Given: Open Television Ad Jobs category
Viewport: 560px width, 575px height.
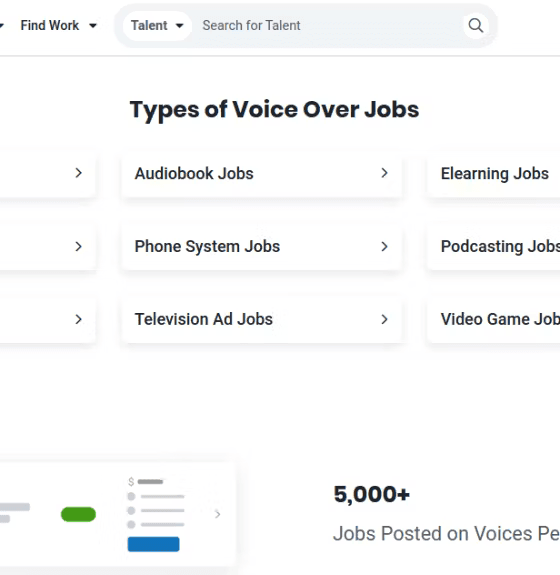Looking at the screenshot, I should (261, 319).
